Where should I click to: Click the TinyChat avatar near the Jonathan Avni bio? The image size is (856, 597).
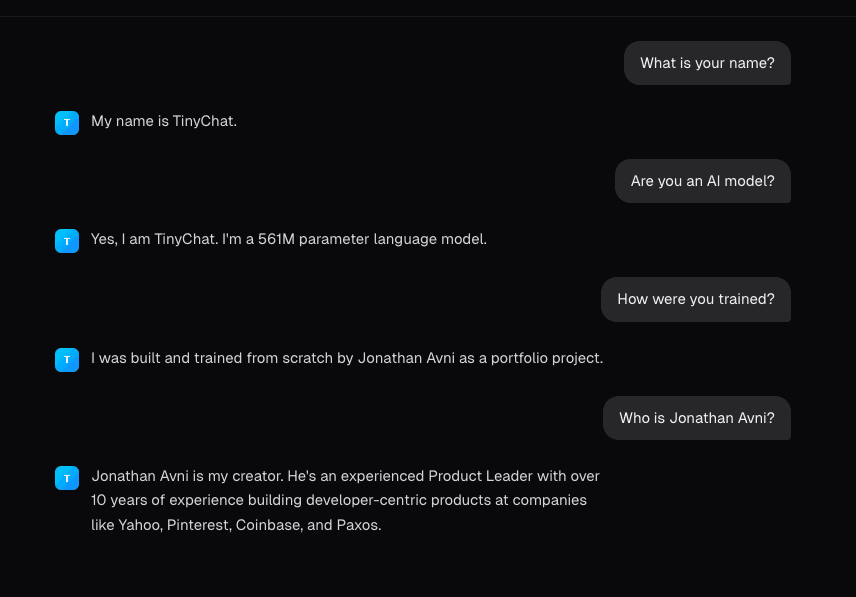(66, 477)
